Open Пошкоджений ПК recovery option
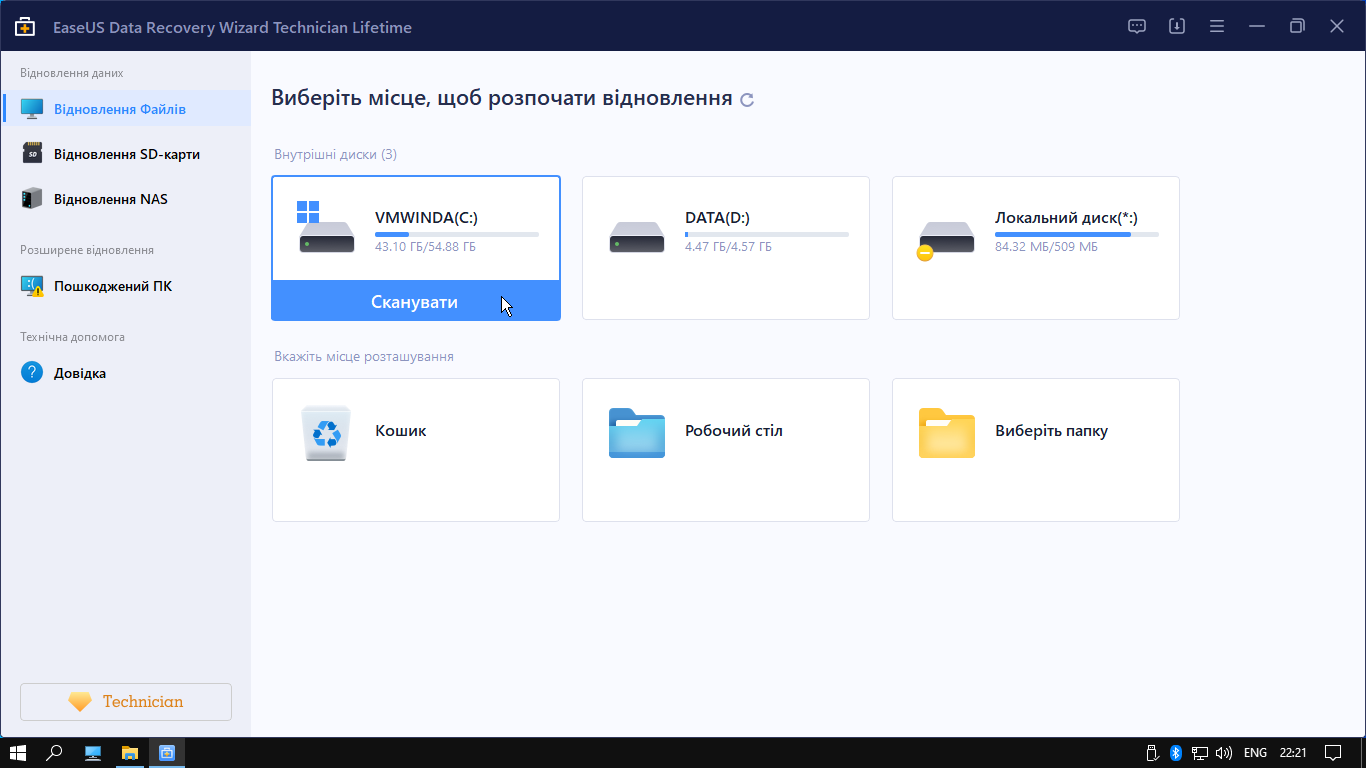Viewport: 1366px width, 768px height. point(126,286)
